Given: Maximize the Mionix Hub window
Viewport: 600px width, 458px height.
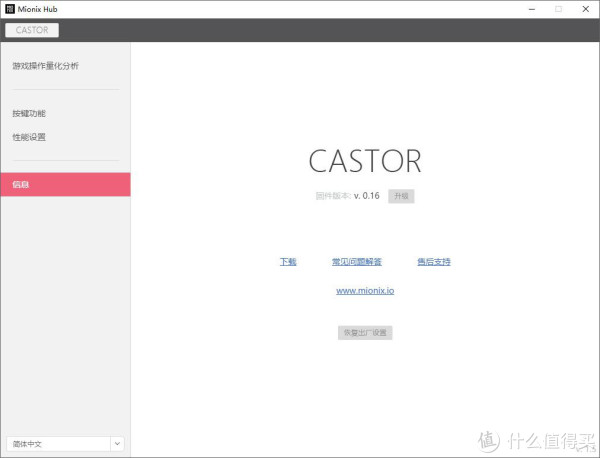Looking at the screenshot, I should (x=557, y=9).
